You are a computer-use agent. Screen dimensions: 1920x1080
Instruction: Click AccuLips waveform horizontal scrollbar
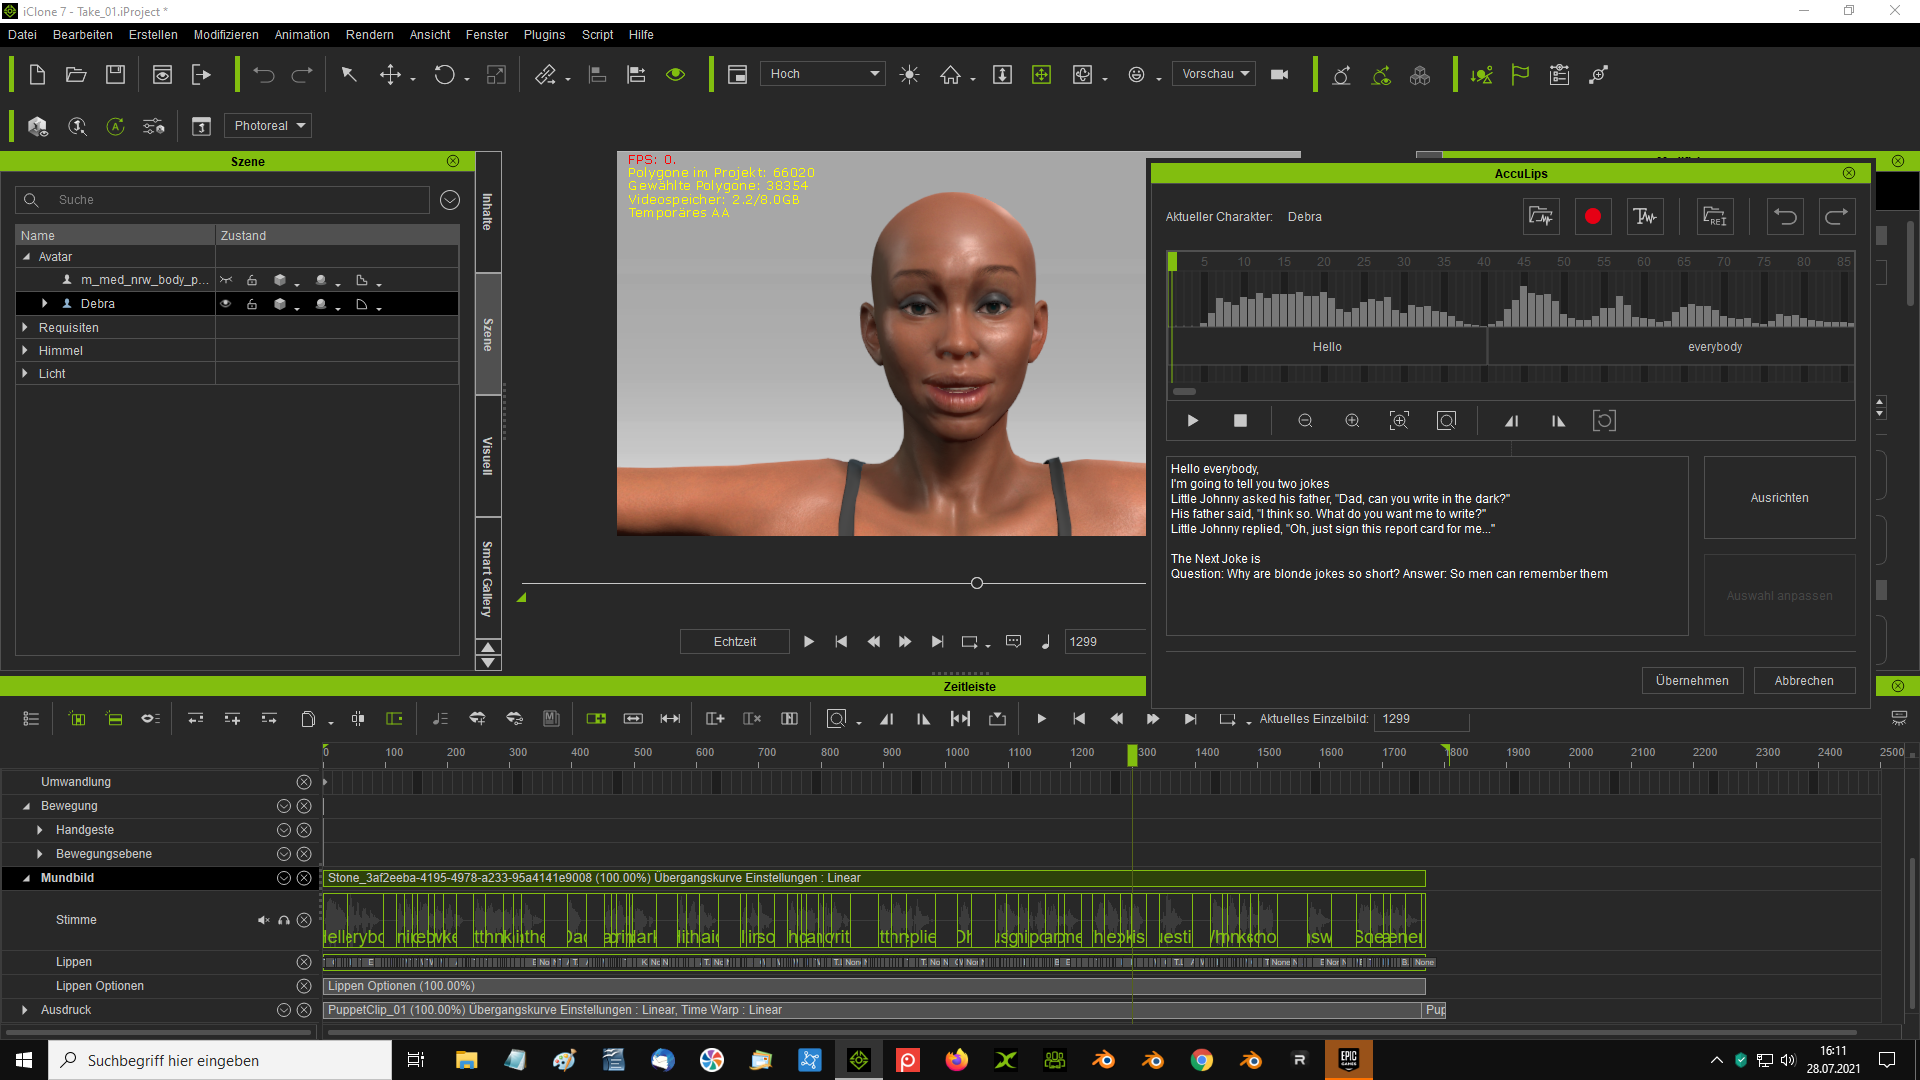pos(1185,392)
